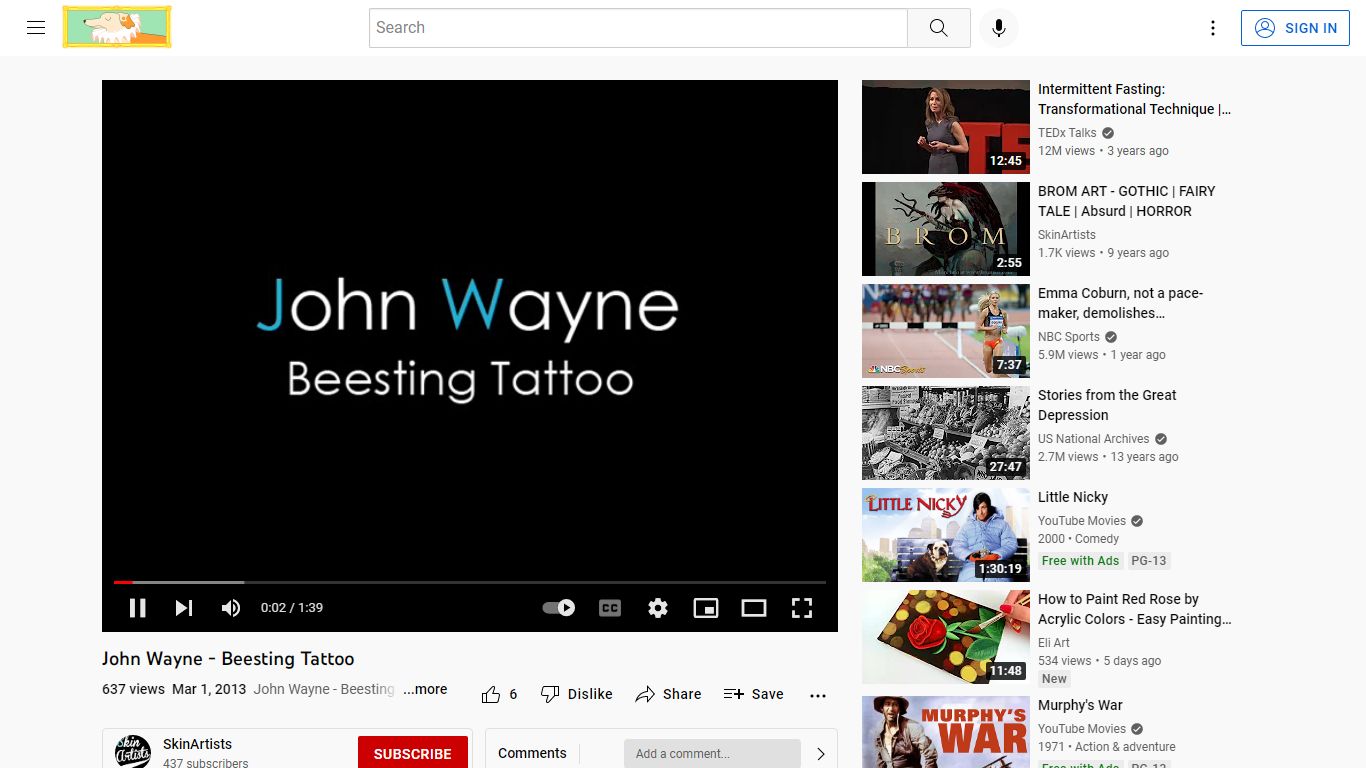
Task: Open Little Nicky movie thumbnail
Action: [946, 535]
